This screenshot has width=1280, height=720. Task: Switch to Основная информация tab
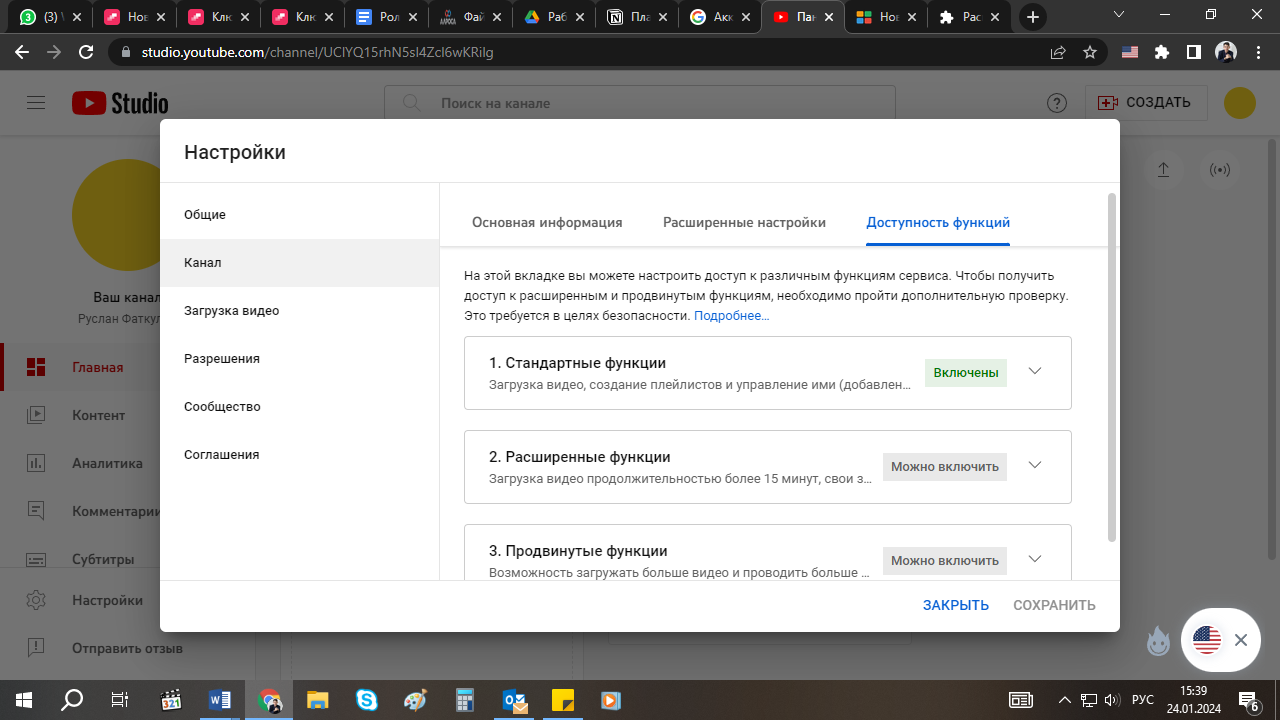547,223
